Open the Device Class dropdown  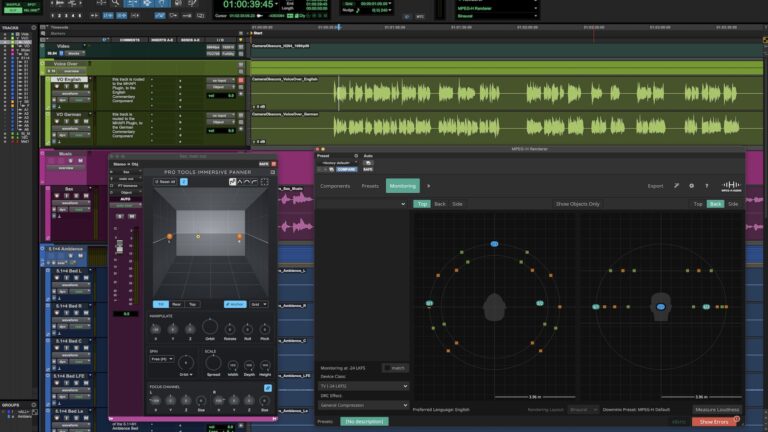coord(363,385)
